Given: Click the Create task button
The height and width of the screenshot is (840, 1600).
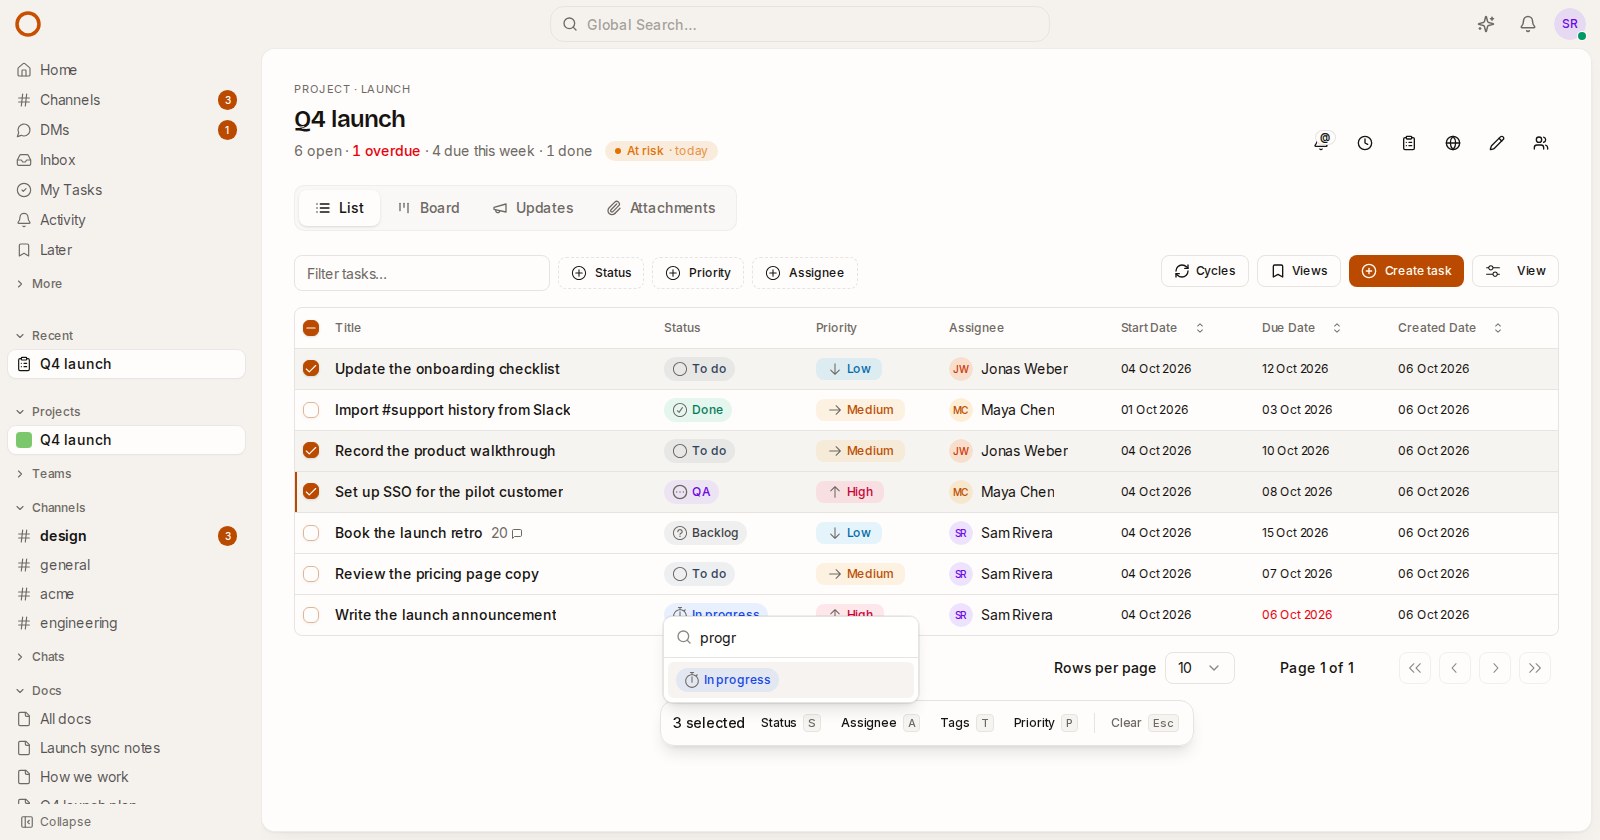Looking at the screenshot, I should (x=1406, y=271).
